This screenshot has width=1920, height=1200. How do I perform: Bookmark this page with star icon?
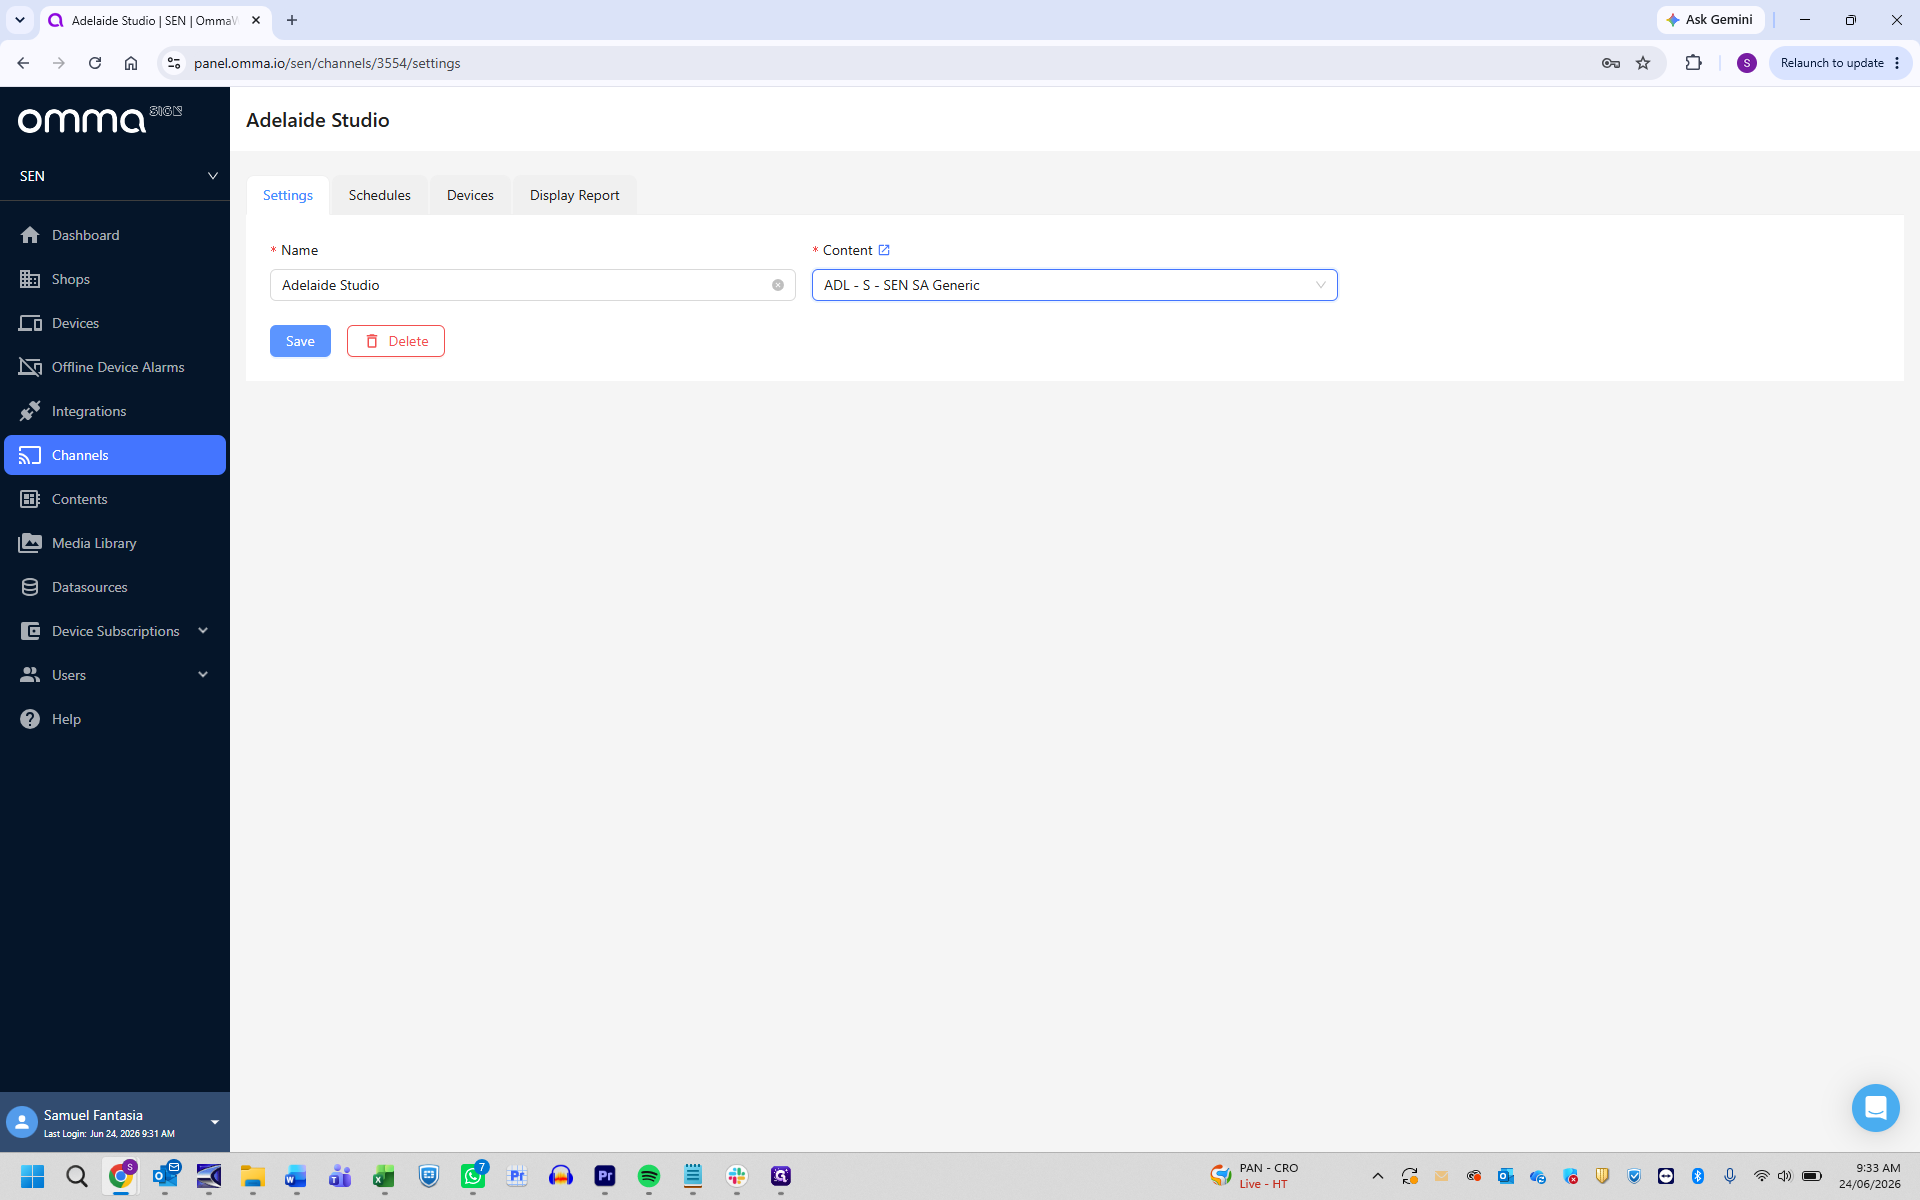pos(1643,63)
